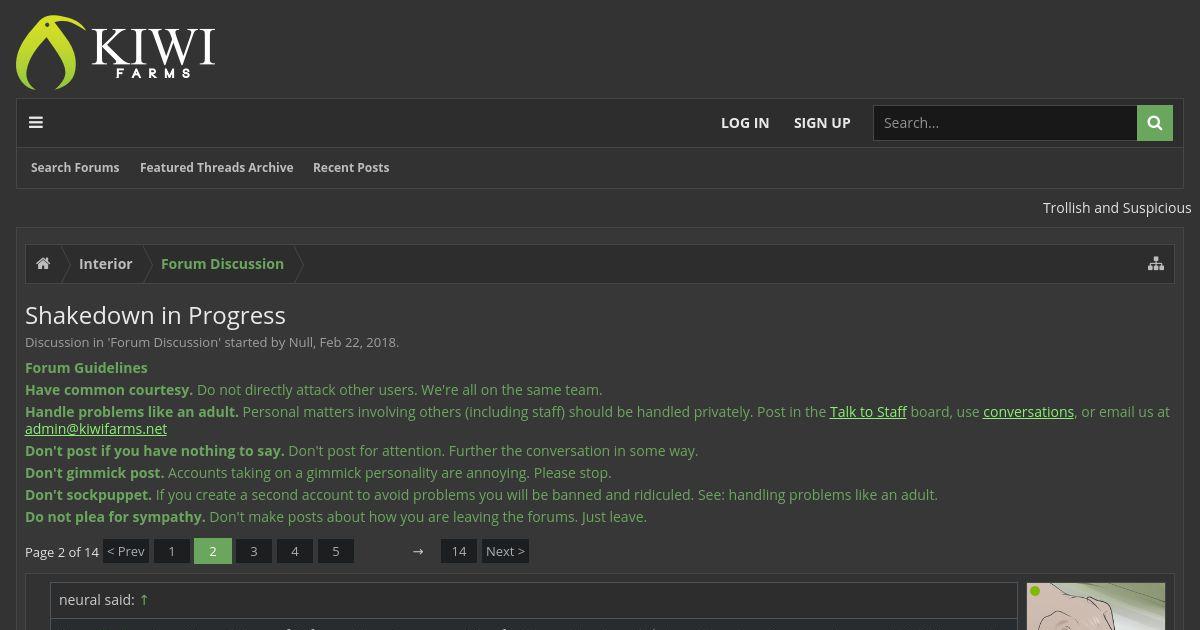Click the Forum Guidelines heading
1200x630 pixels.
(86, 368)
